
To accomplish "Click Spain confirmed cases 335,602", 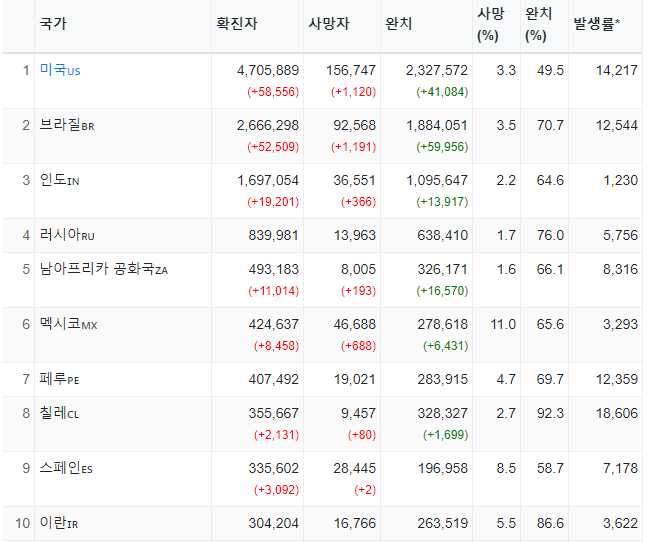I will point(274,468).
